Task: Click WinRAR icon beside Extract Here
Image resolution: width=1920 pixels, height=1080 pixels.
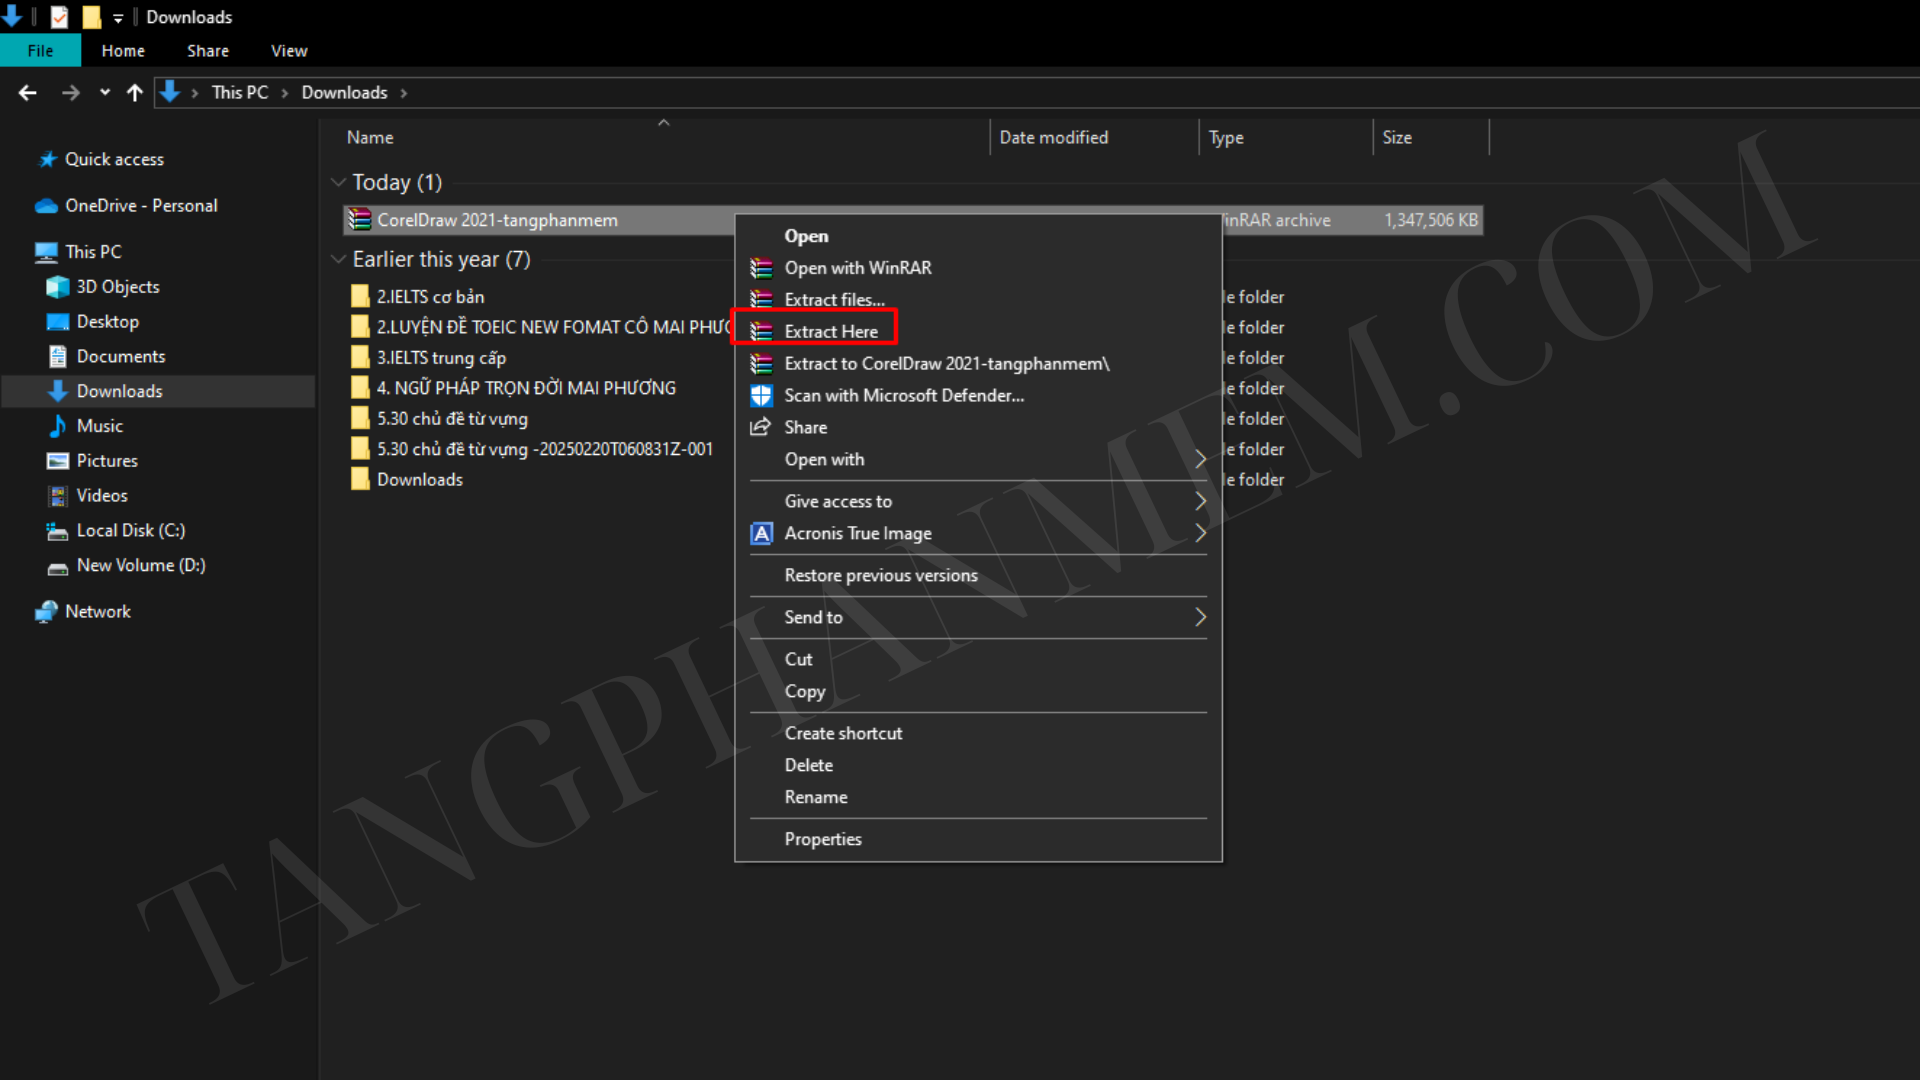Action: [761, 331]
